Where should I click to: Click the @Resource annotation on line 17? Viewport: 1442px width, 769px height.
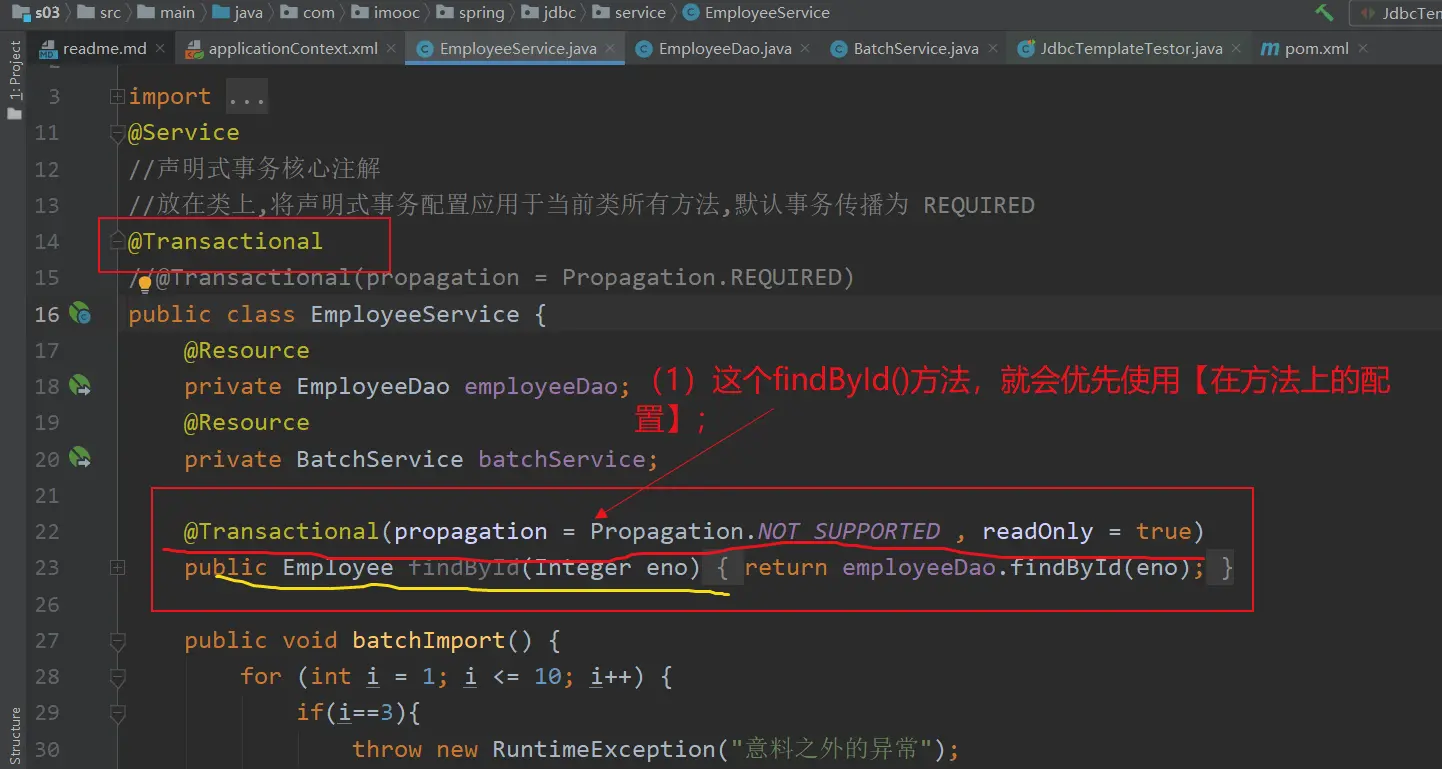(247, 350)
